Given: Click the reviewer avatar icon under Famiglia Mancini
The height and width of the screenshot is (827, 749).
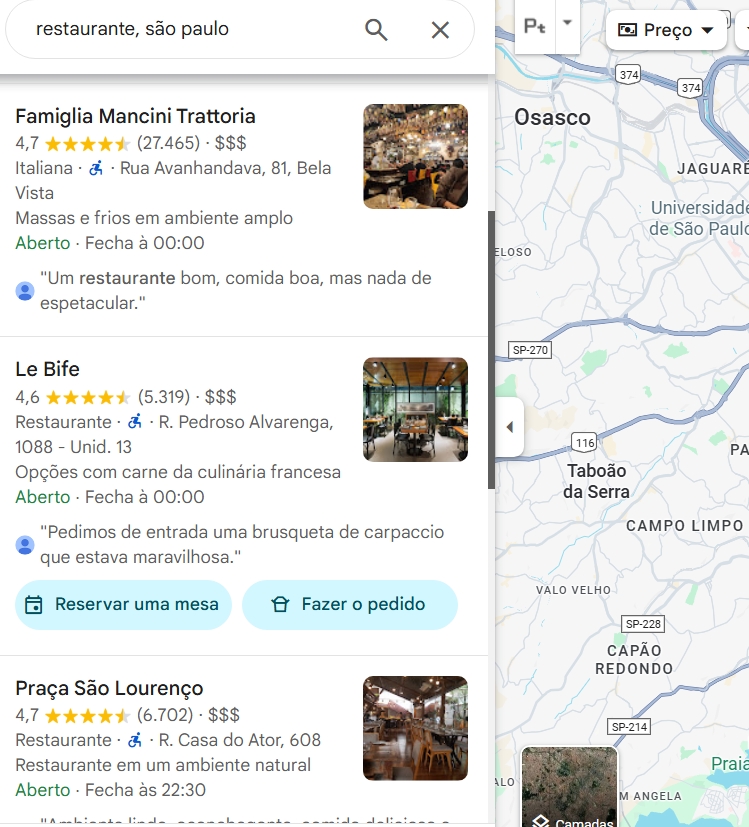Looking at the screenshot, I should coord(25,290).
